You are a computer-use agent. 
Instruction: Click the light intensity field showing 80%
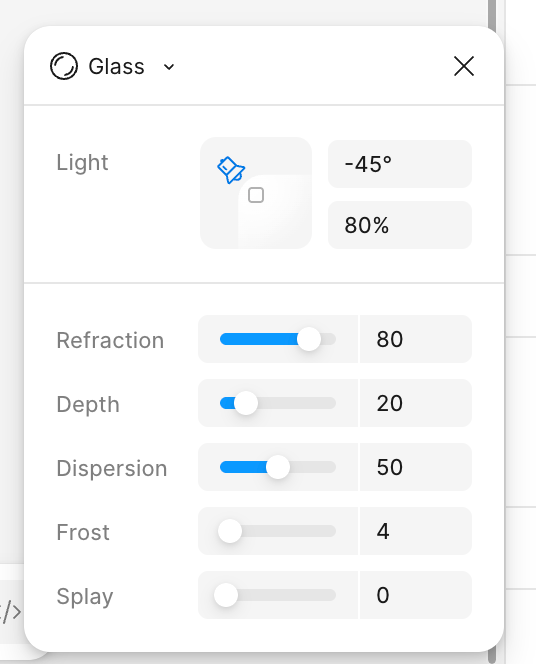[400, 225]
